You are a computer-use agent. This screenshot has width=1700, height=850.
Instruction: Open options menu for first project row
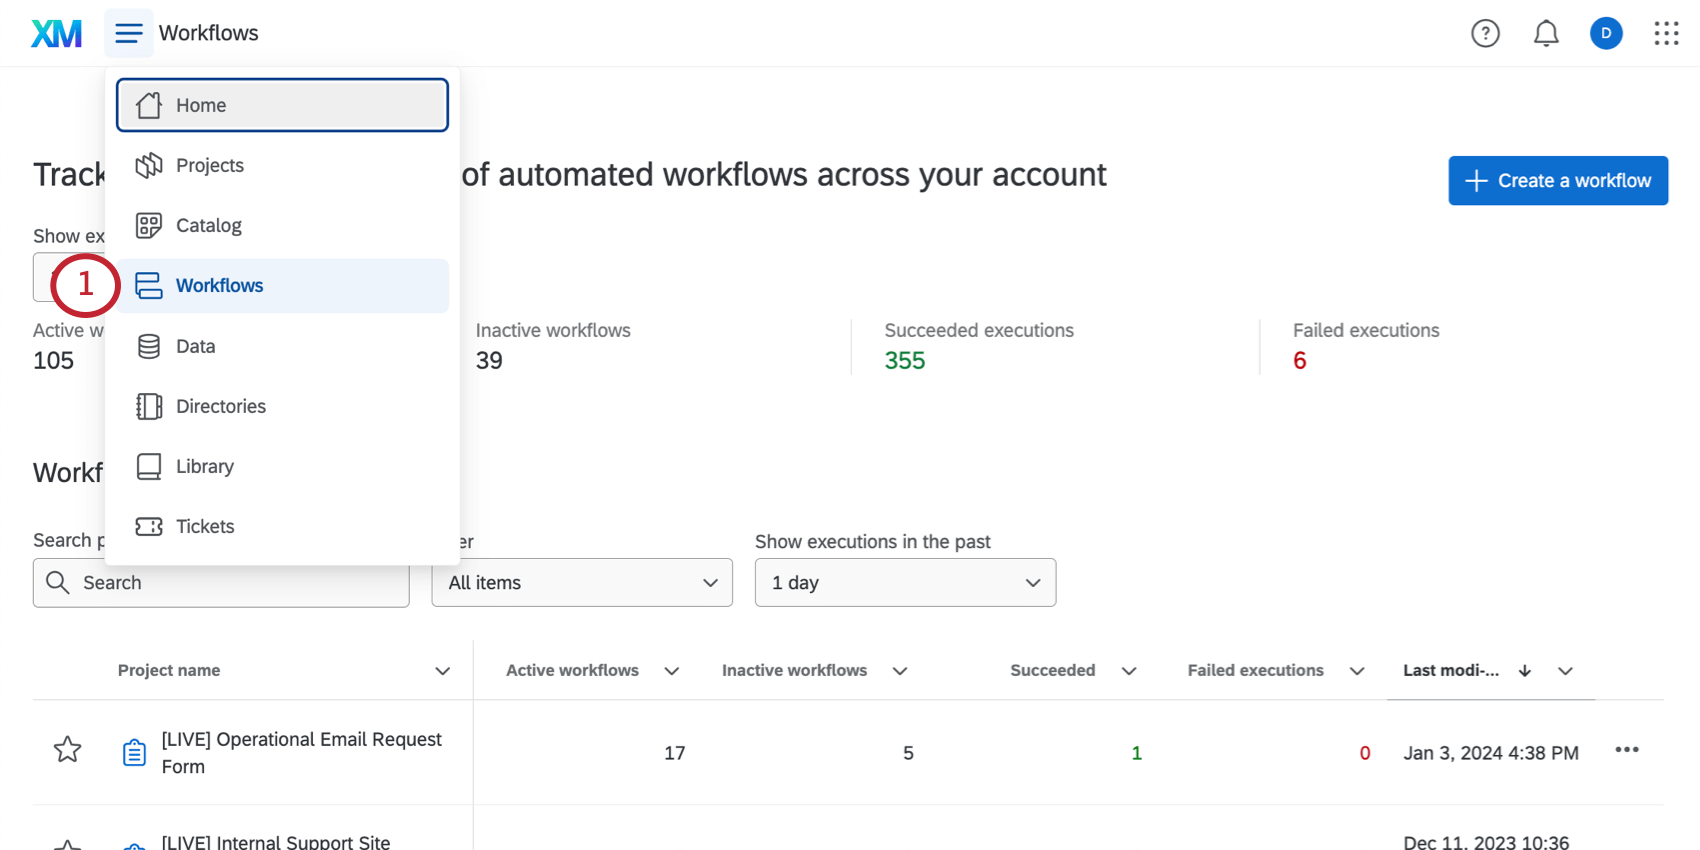pos(1626,750)
